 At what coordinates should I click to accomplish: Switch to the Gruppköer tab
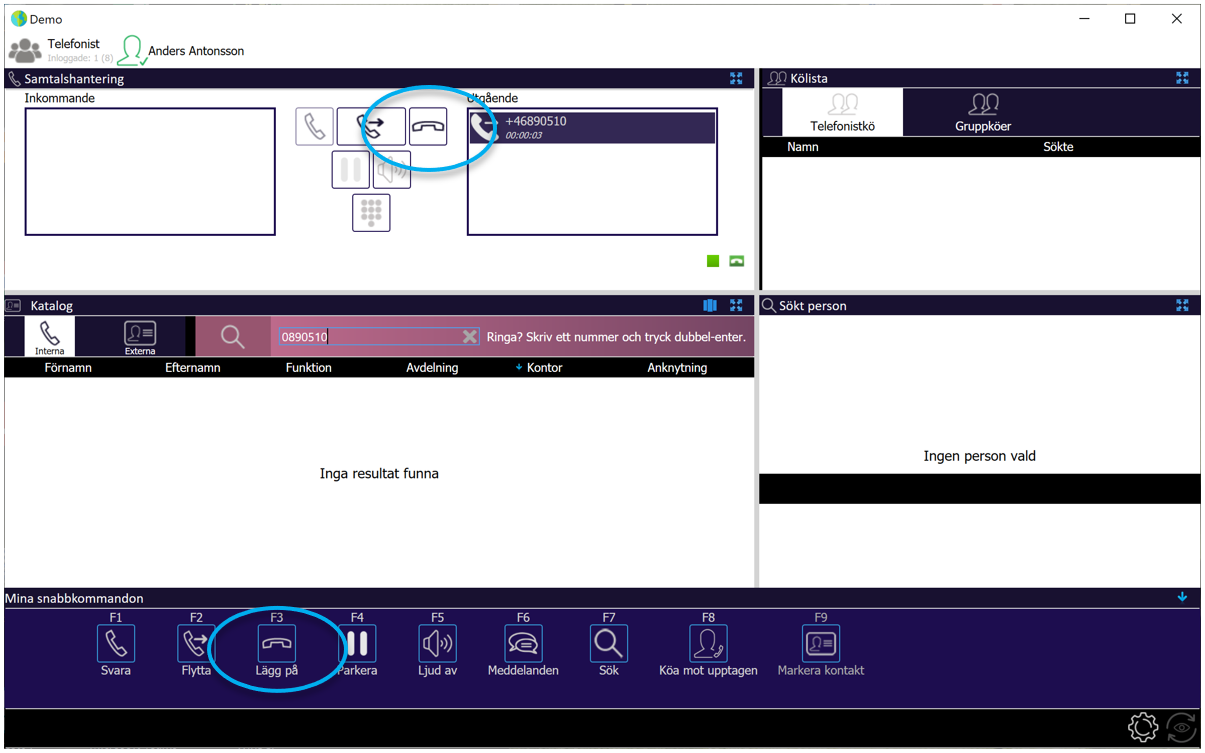(x=983, y=112)
